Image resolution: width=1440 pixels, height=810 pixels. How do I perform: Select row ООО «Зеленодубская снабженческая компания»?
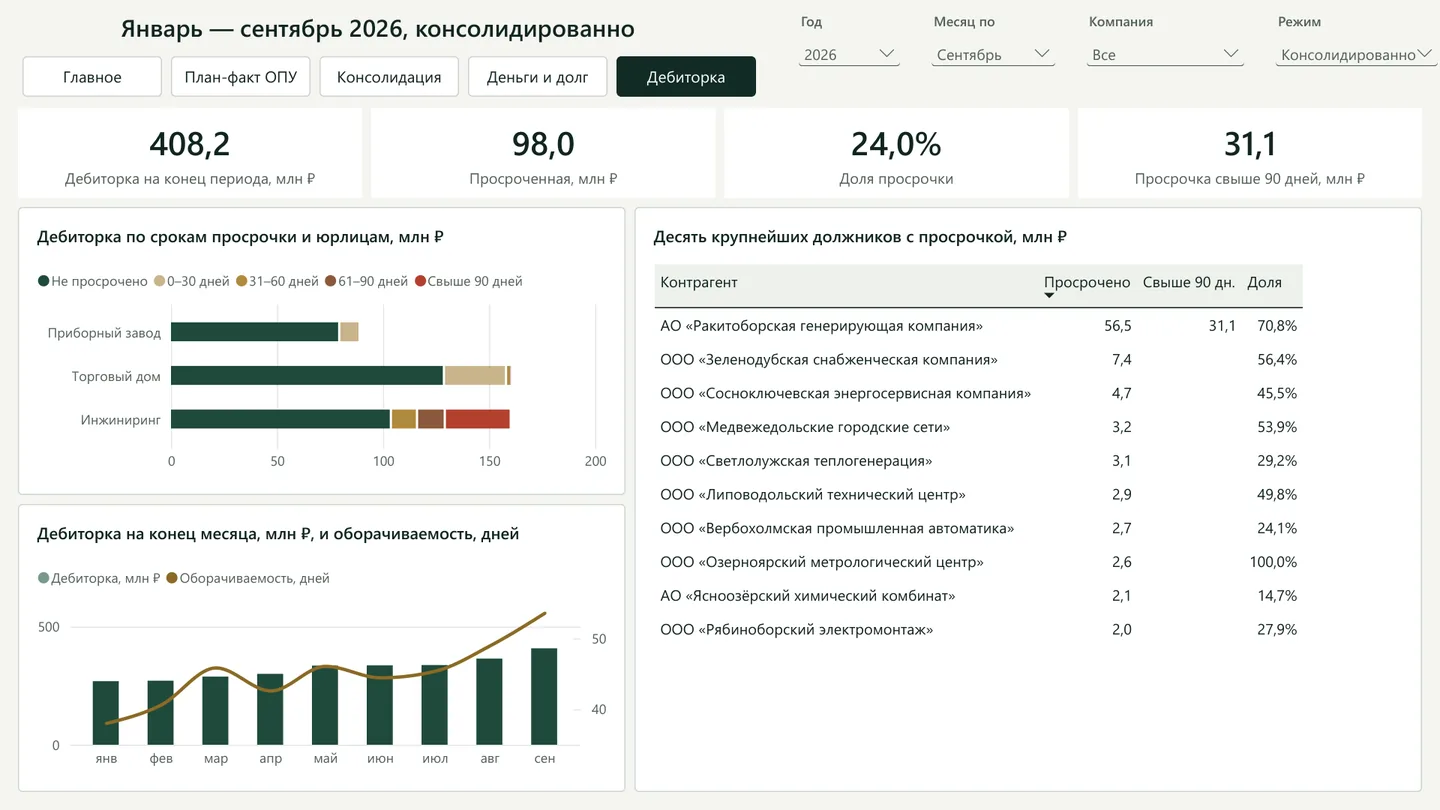coord(978,360)
